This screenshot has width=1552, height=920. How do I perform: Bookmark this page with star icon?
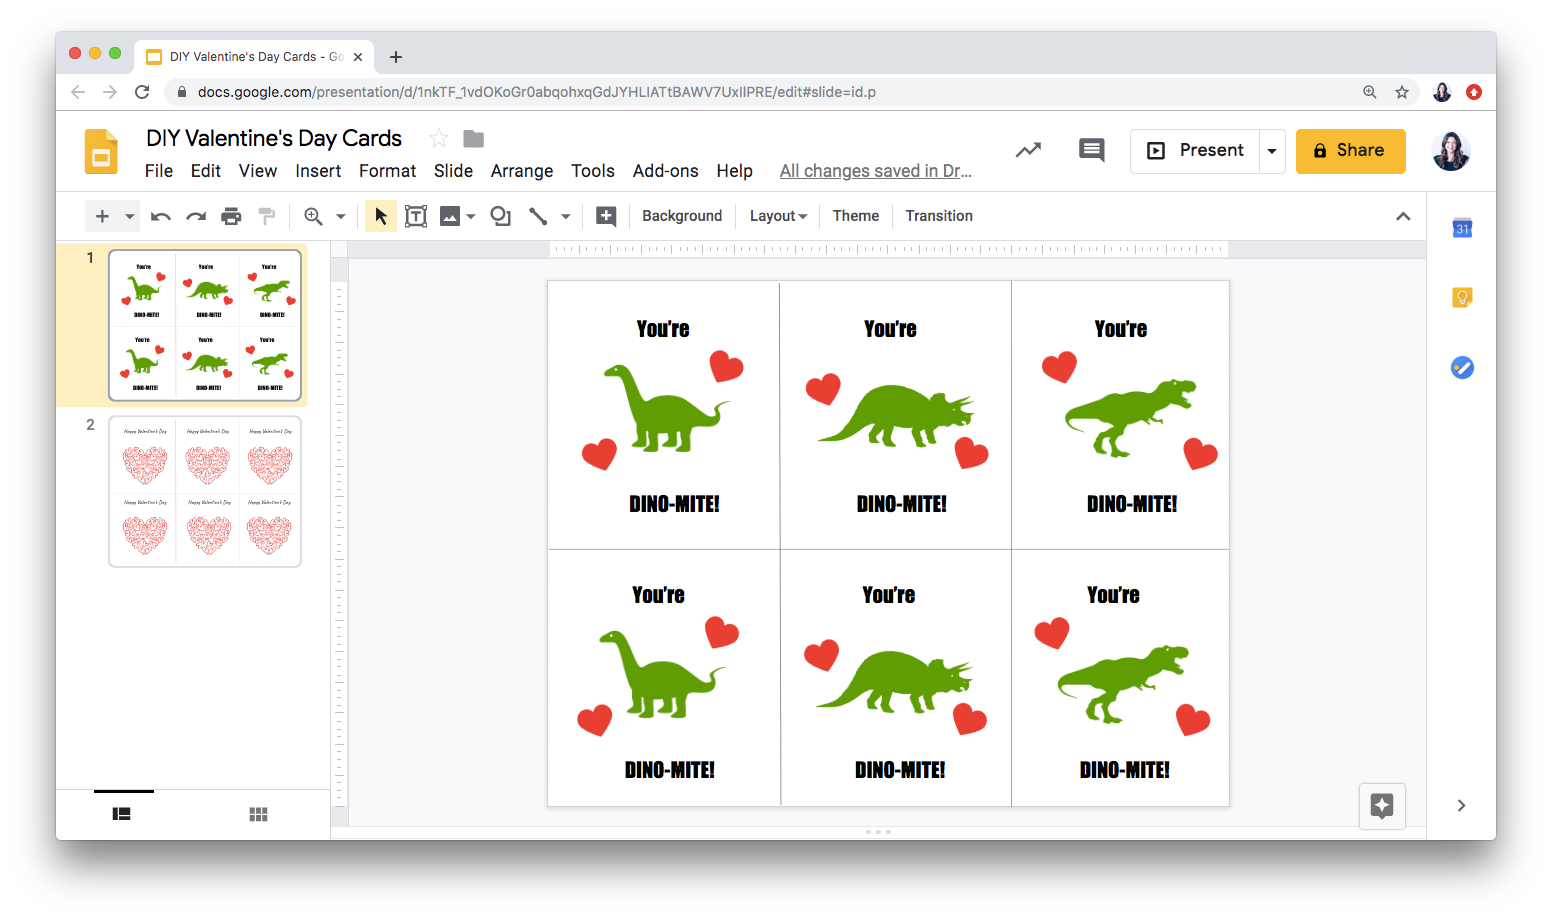(1402, 92)
